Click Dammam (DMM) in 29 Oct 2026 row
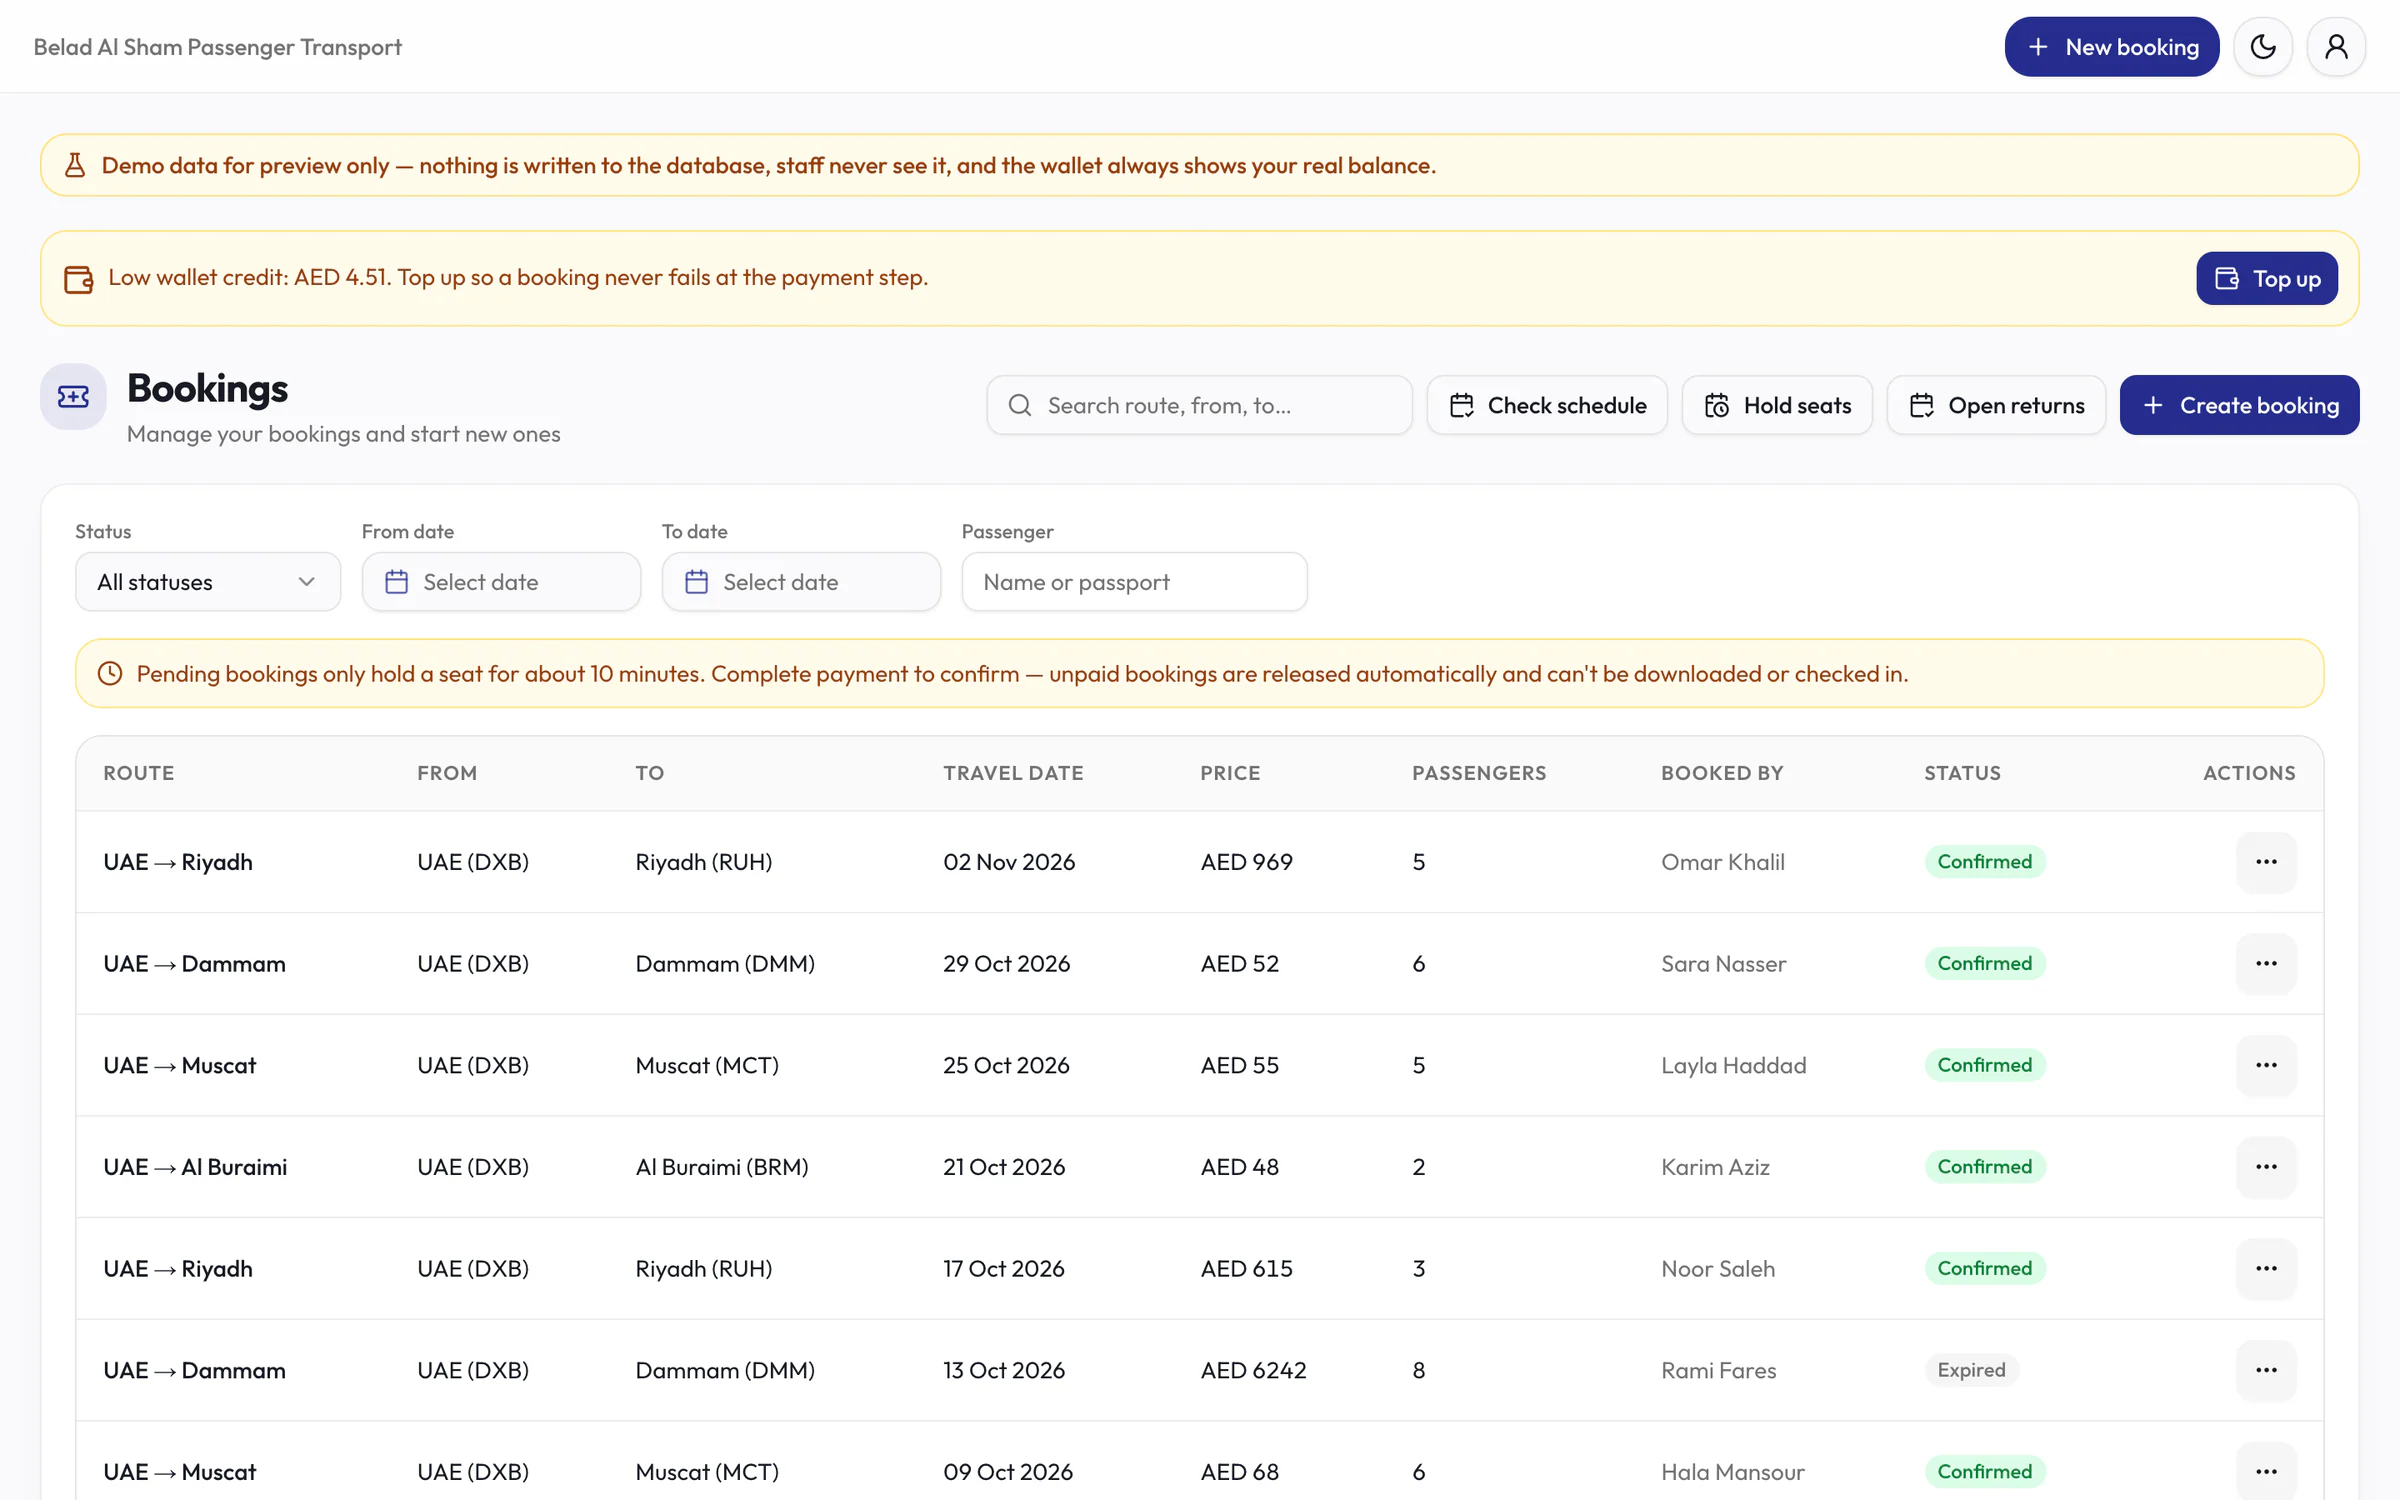This screenshot has height=1500, width=2400. point(725,964)
